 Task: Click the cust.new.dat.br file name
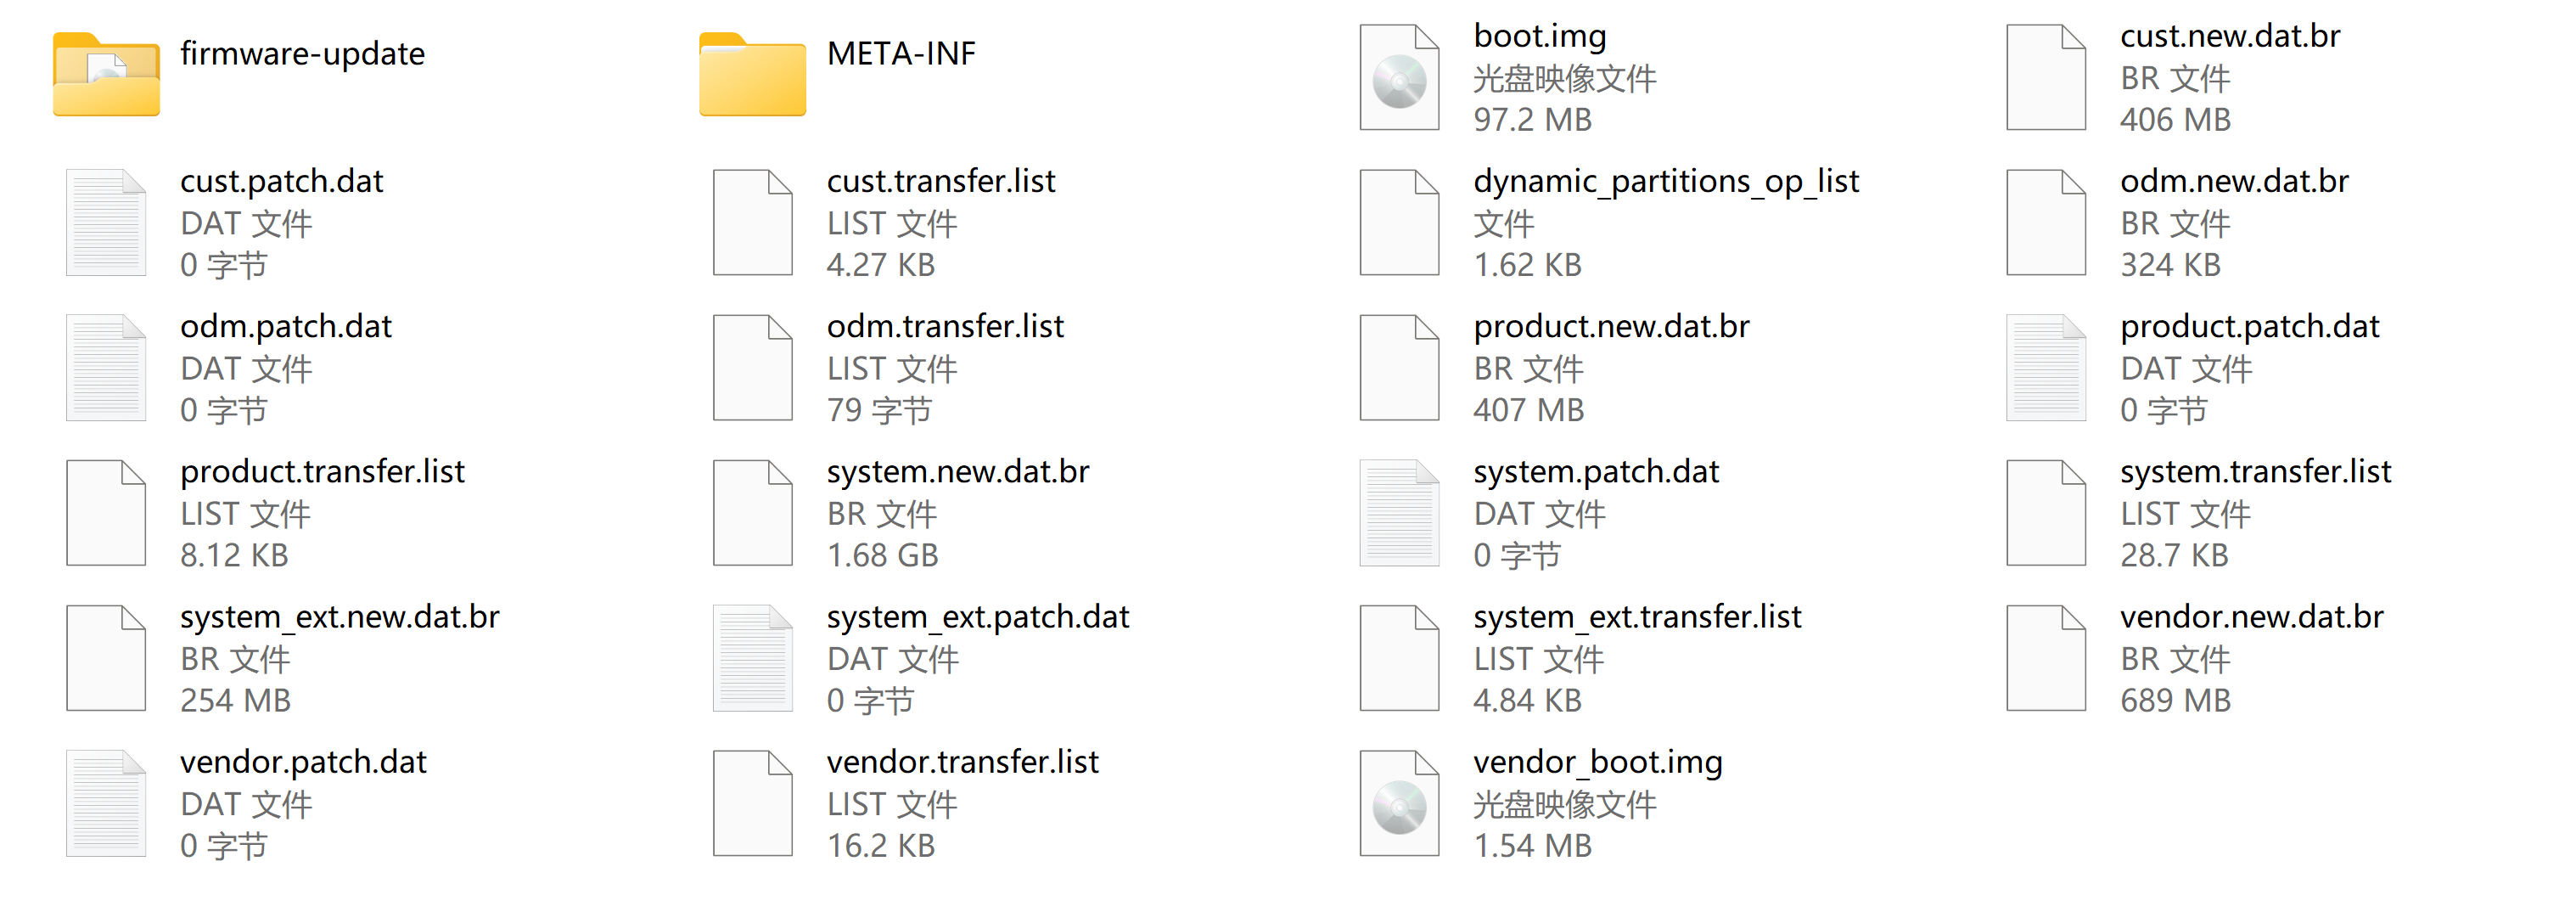click(2229, 36)
